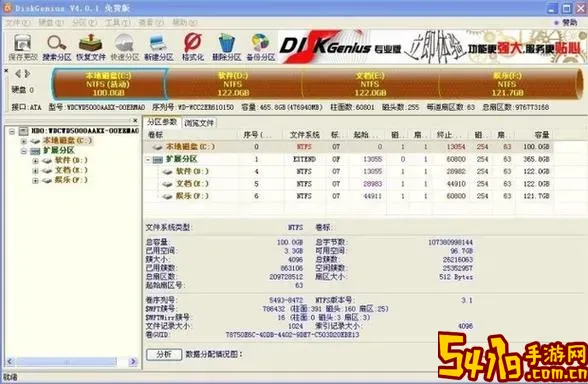588x384 pixels.
Task: Open the 工具(T) menu
Action: [x=117, y=22]
